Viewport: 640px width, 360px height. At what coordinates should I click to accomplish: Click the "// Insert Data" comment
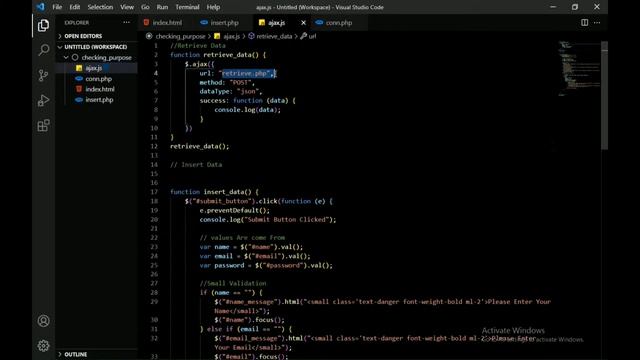[x=196, y=164]
